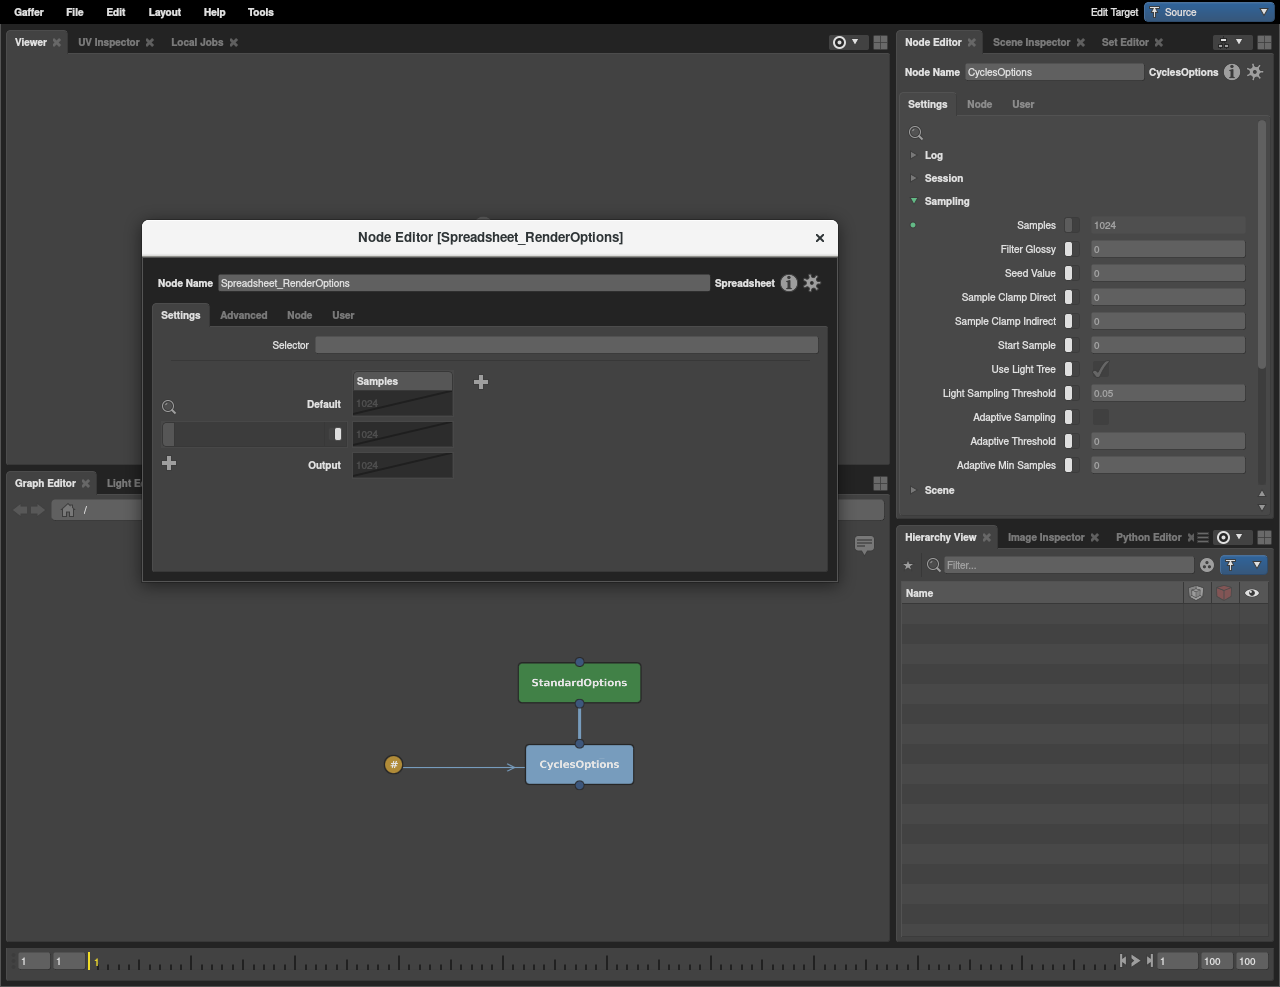Viewport: 1280px width, 987px height.
Task: Click the Graph Editor home root icon
Action: (x=68, y=510)
